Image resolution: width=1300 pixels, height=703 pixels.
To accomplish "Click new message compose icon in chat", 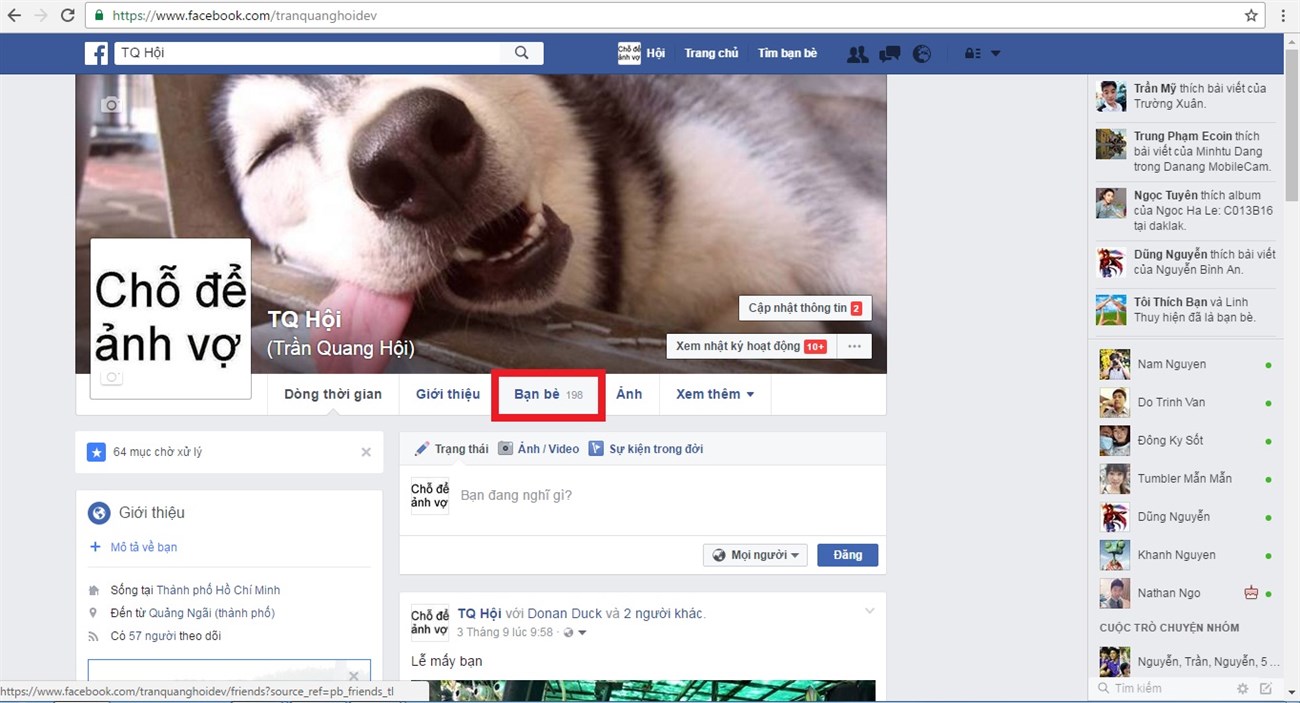I will click(x=1266, y=688).
